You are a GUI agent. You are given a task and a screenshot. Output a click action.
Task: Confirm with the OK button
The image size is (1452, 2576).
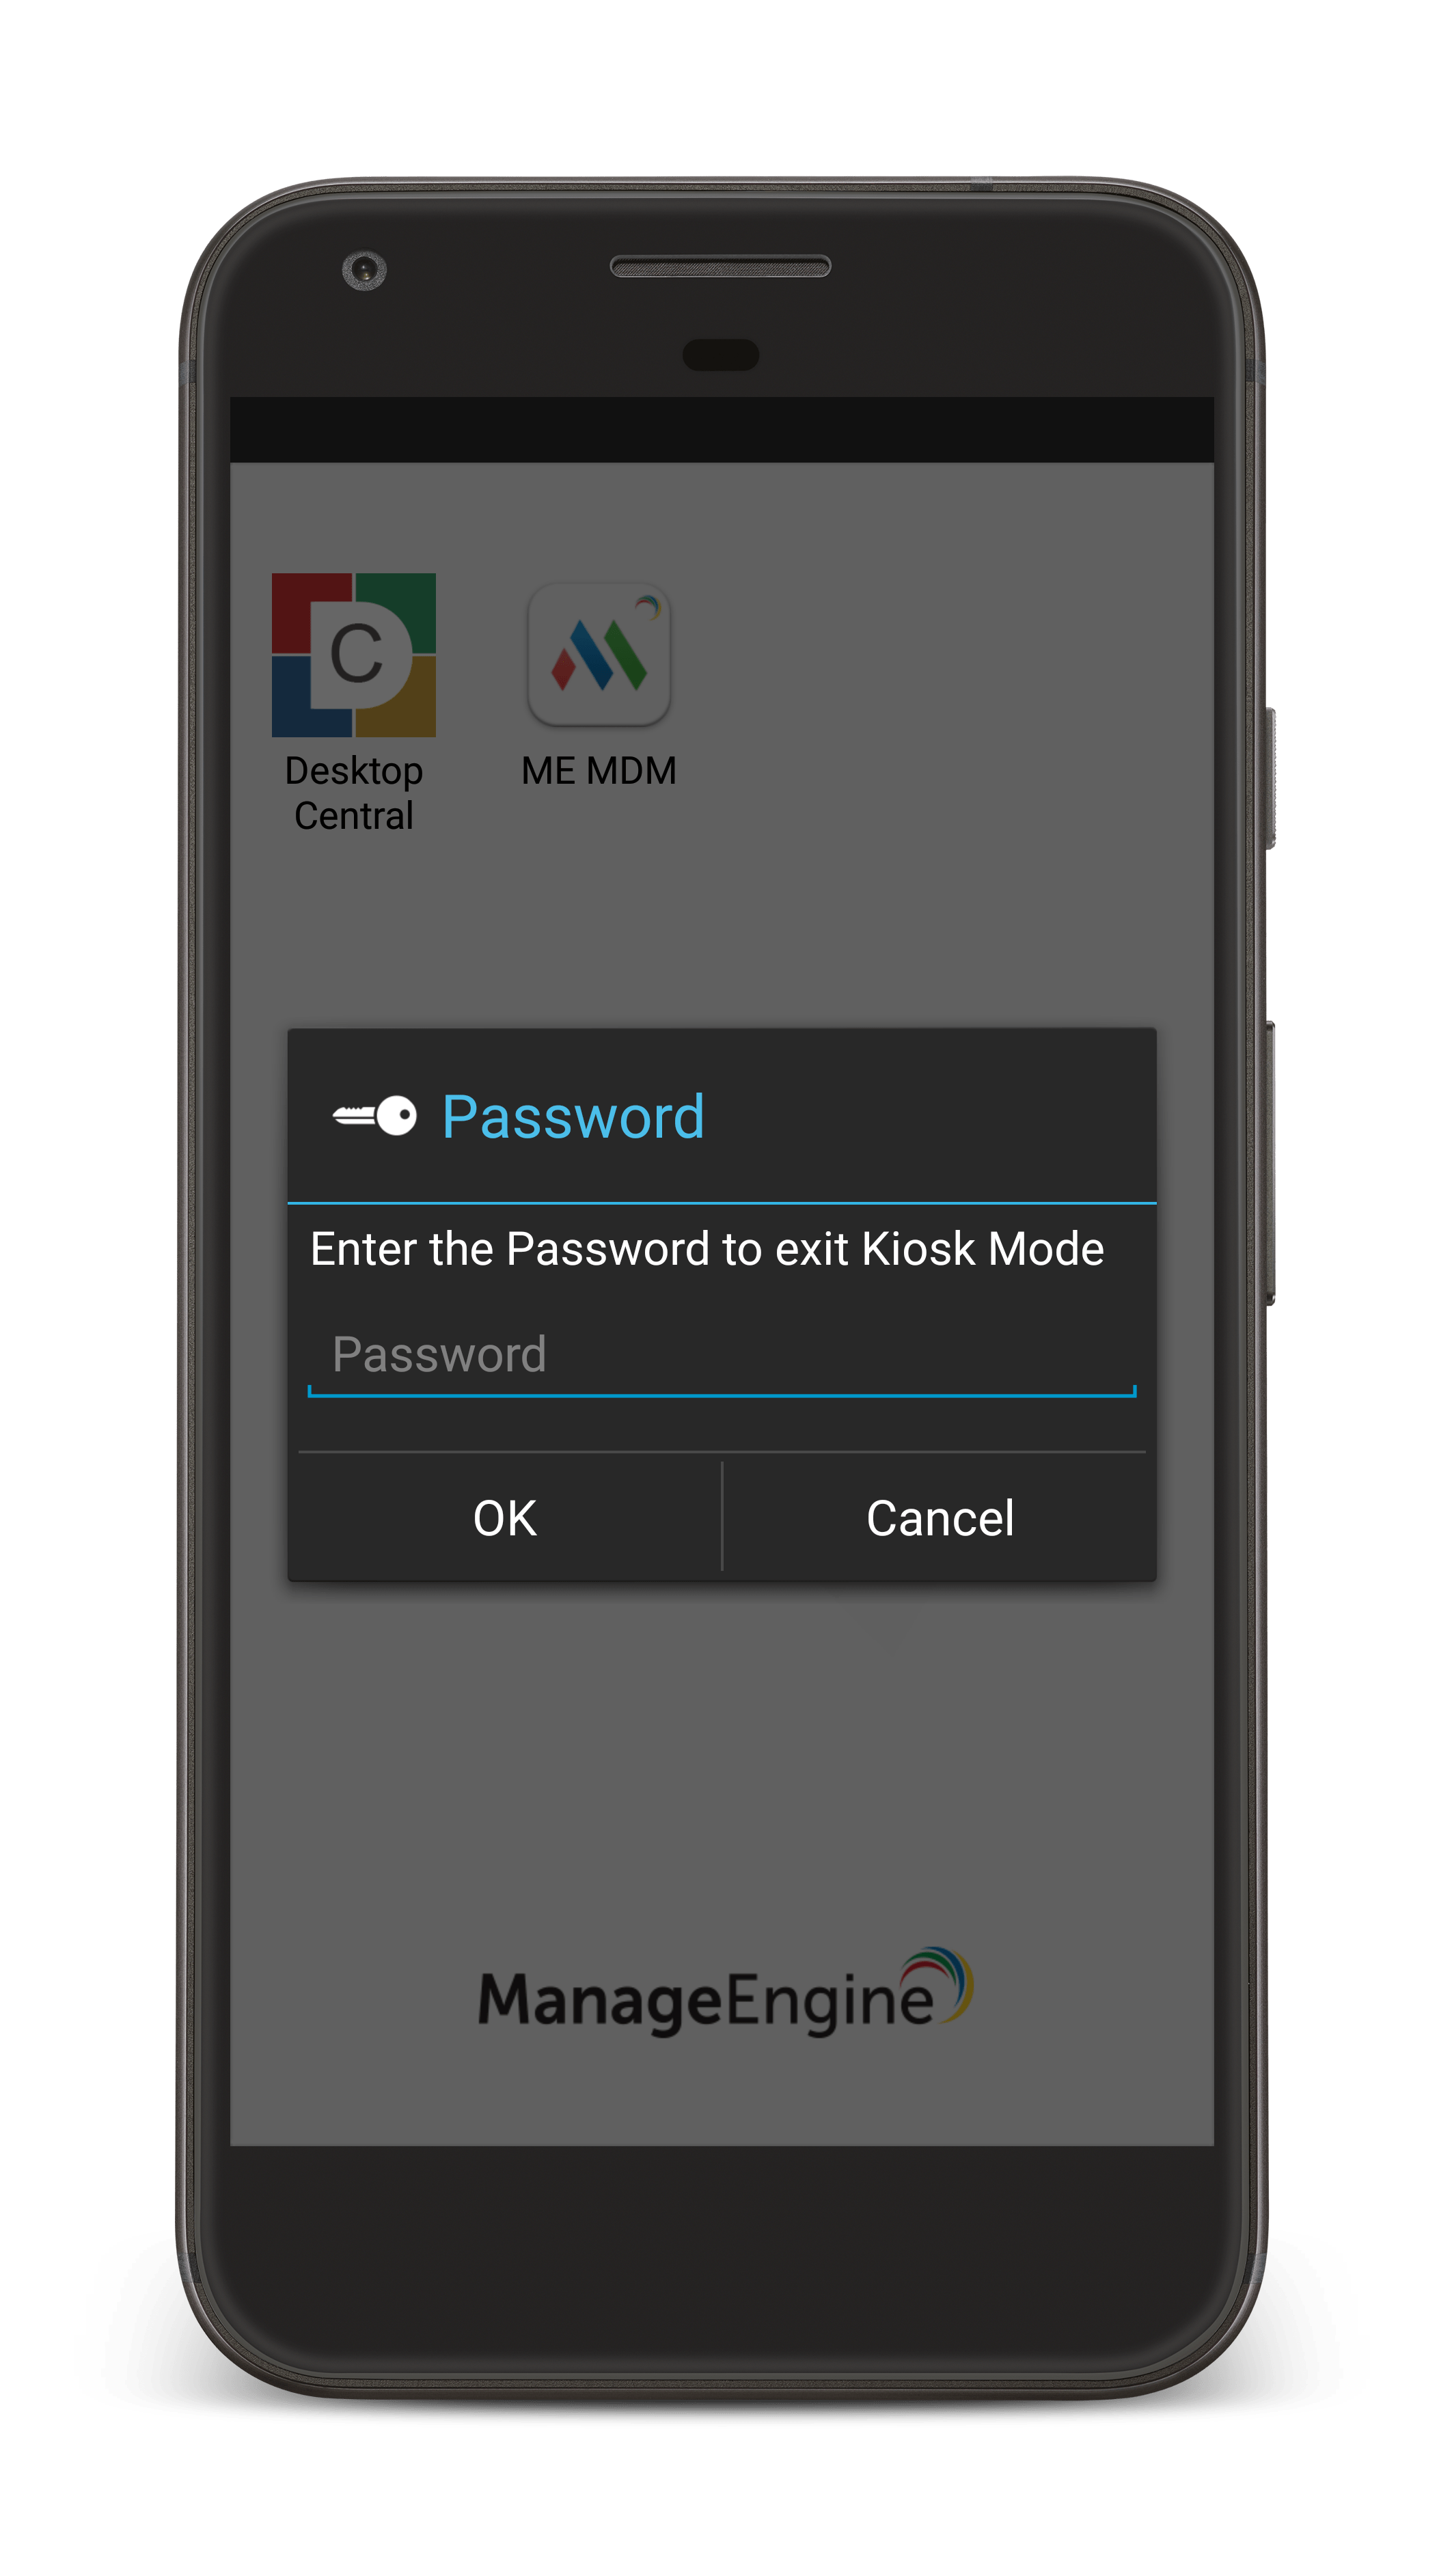point(505,1517)
